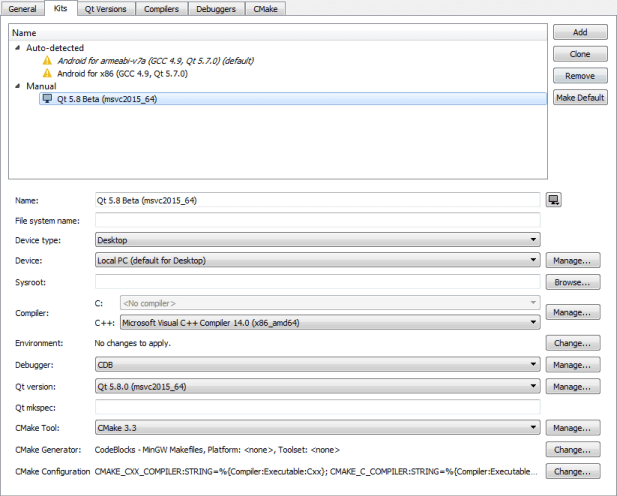Click Manage button next to Qt version

click(x=573, y=386)
